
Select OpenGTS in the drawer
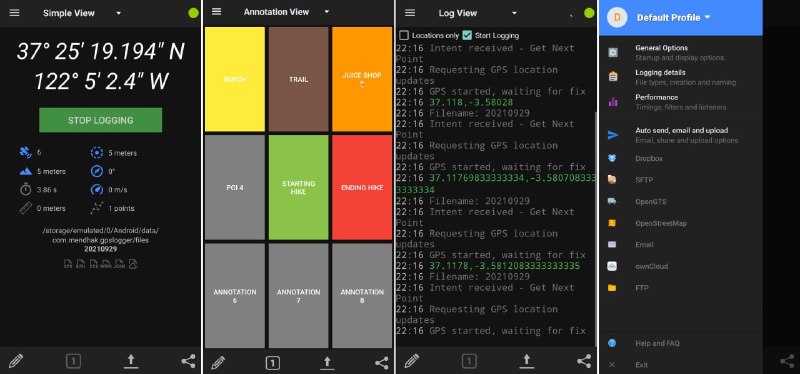(681, 201)
